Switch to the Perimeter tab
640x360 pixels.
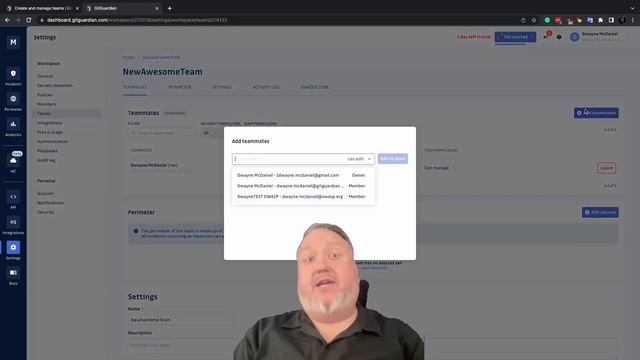pos(180,87)
